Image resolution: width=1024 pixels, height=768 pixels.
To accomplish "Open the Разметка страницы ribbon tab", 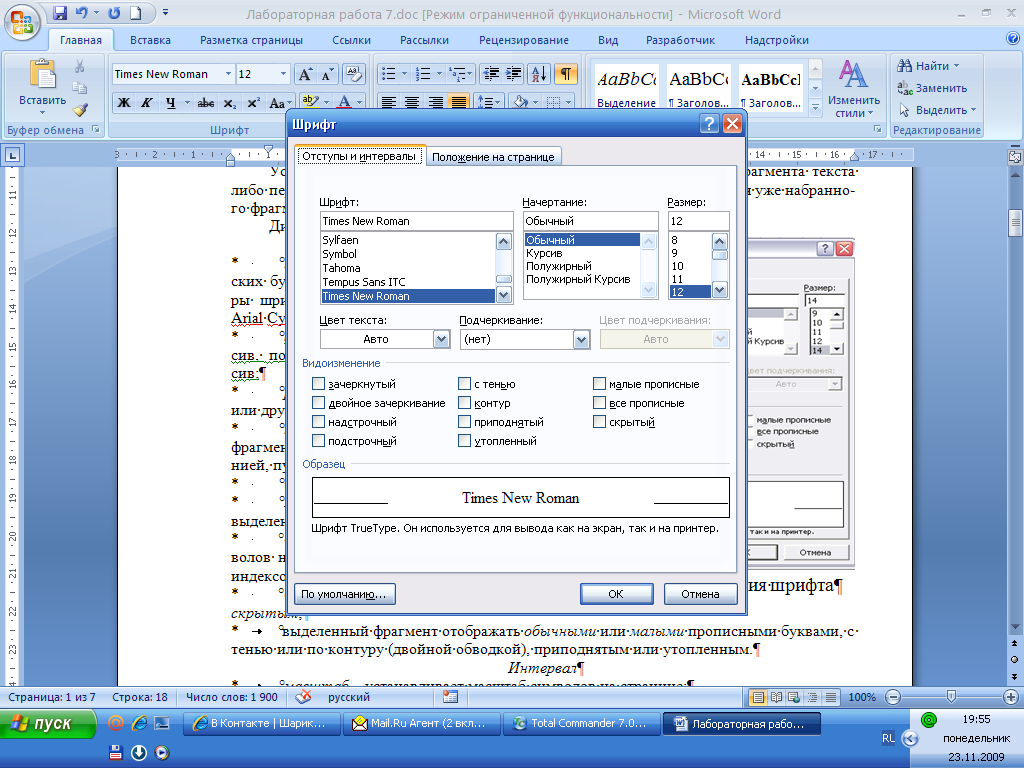I will (251, 40).
